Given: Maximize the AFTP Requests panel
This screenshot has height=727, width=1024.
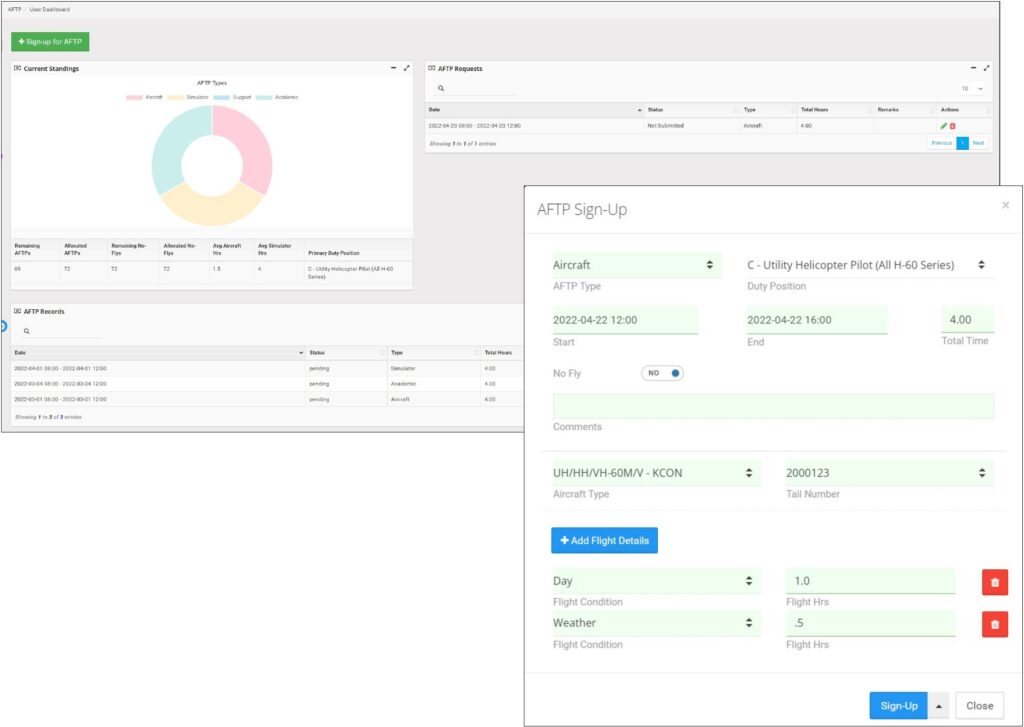Looking at the screenshot, I should click(987, 68).
